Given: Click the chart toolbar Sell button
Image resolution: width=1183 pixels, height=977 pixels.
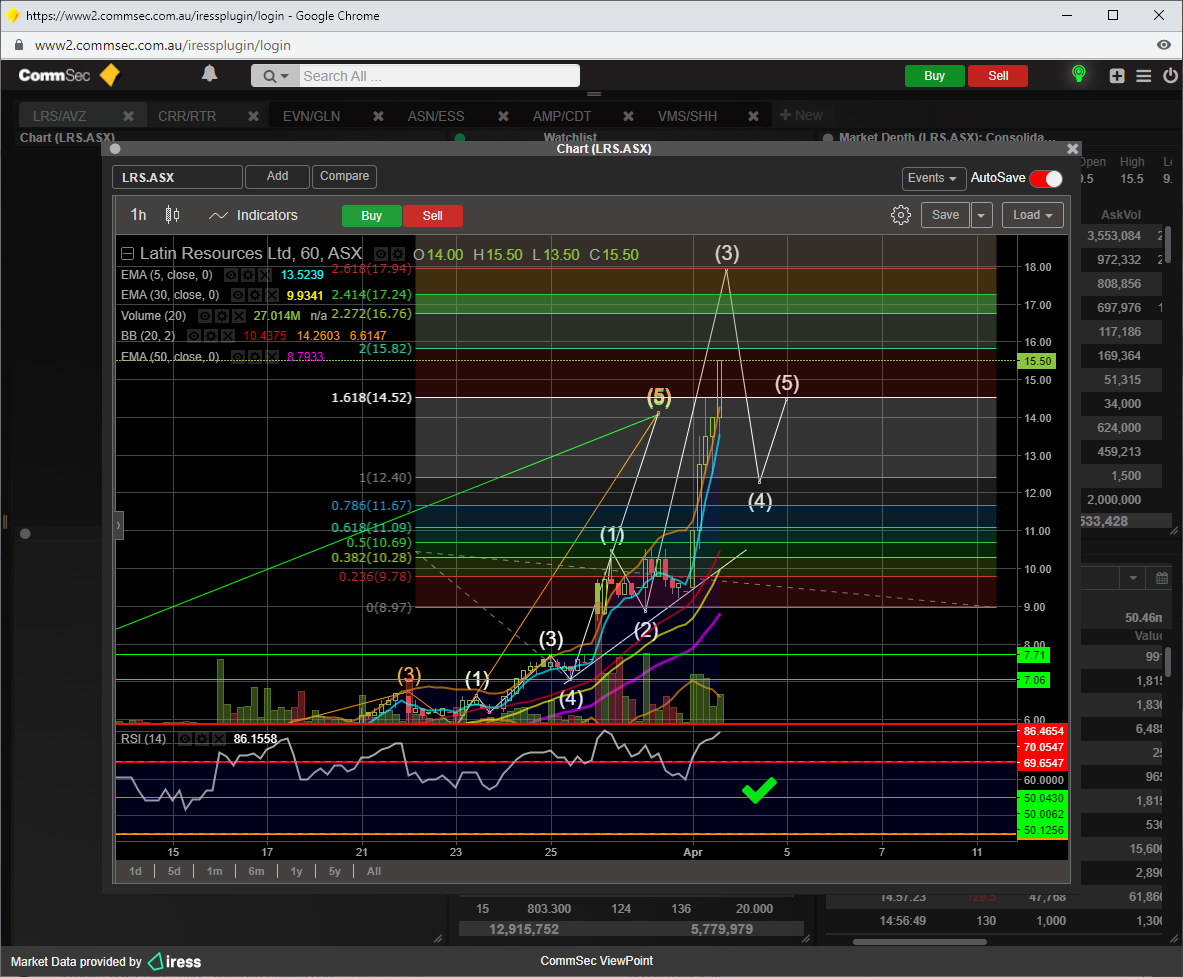Looking at the screenshot, I should tap(432, 216).
